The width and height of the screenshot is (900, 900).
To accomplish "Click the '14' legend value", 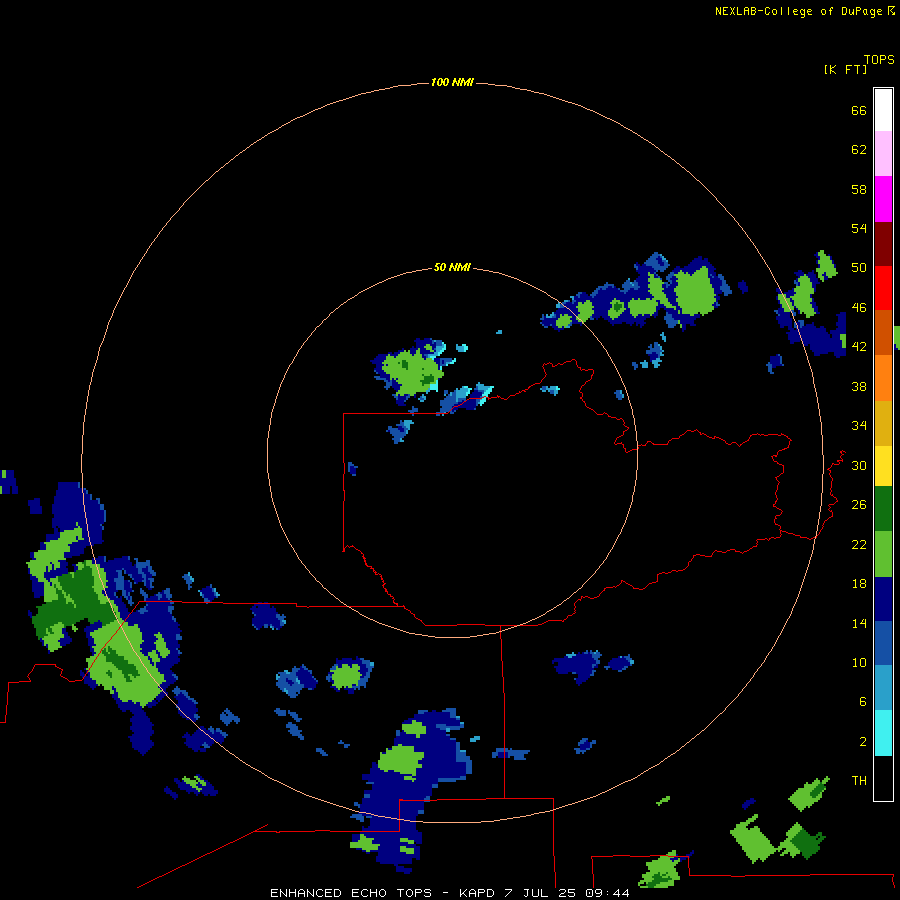I will pos(859,623).
